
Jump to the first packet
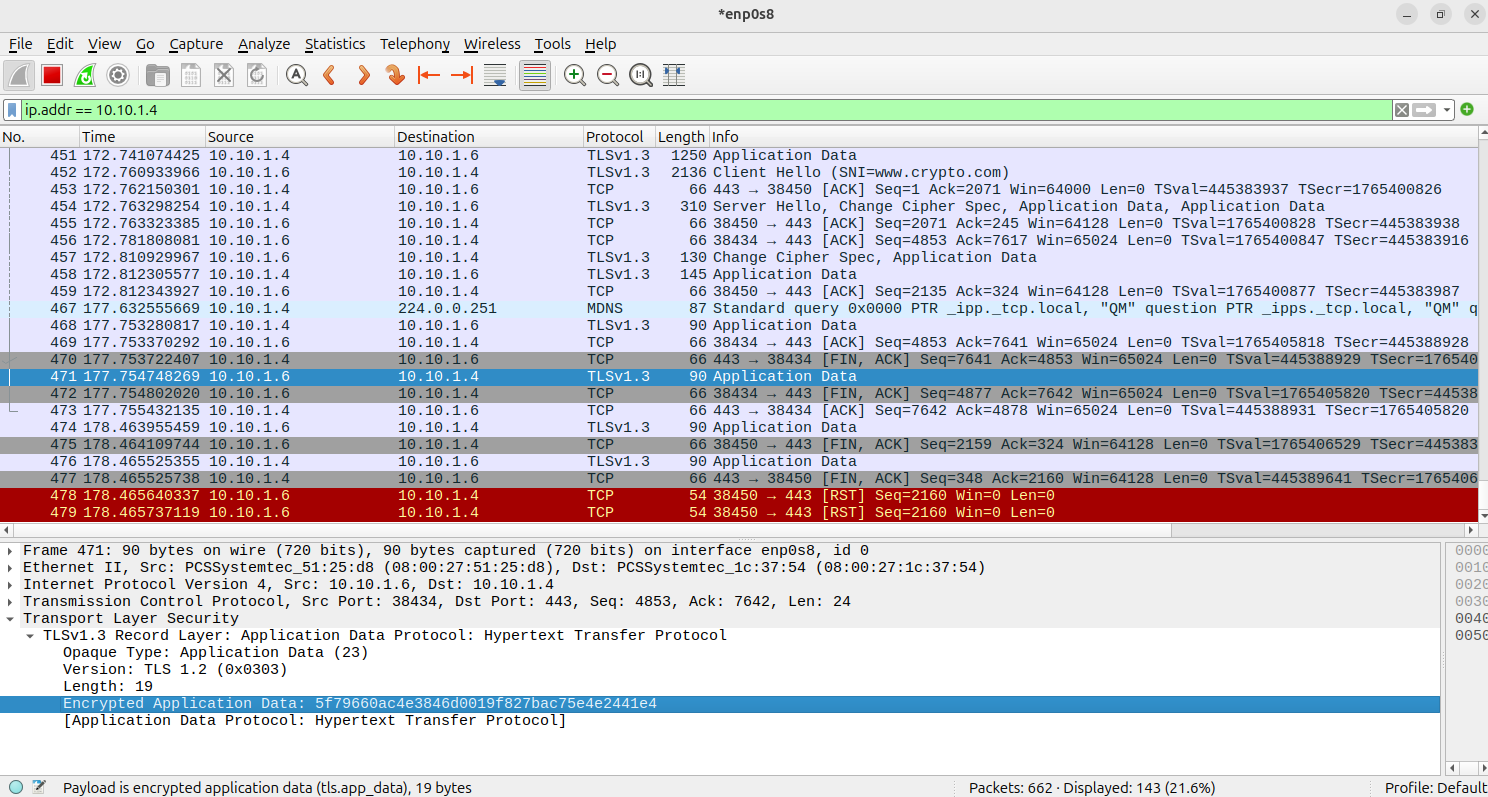coord(429,75)
